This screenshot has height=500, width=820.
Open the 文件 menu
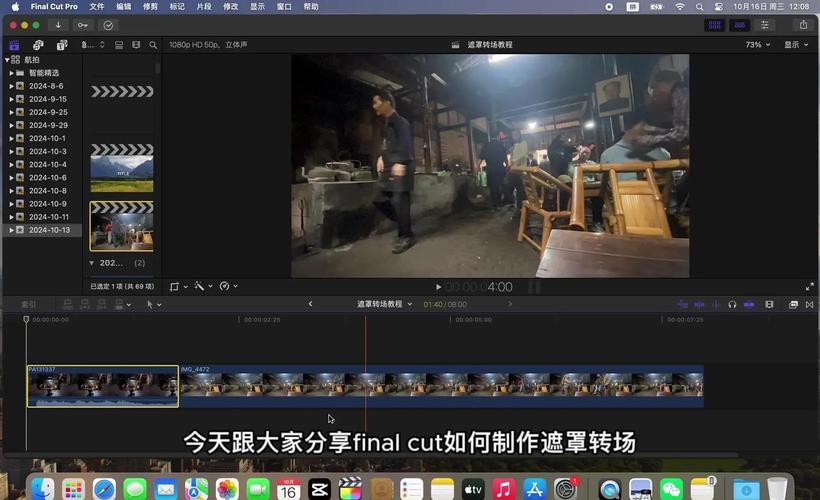pos(97,7)
